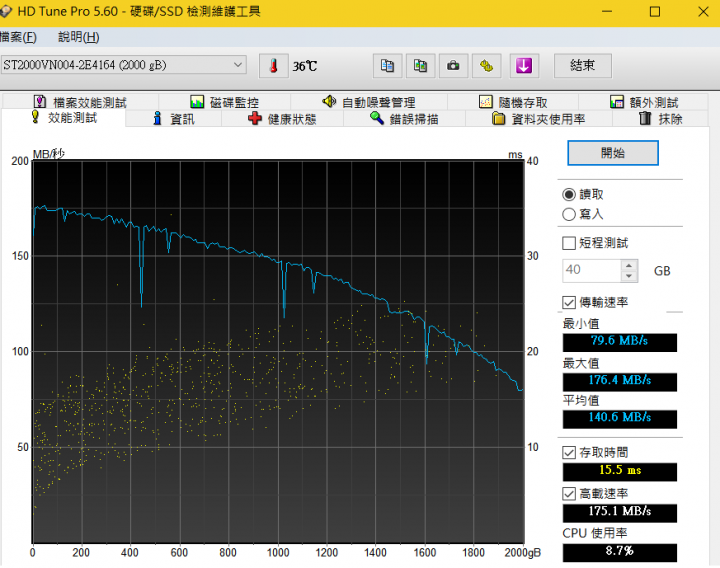The image size is (720, 568).
Task: Click the HD Tune app icon in title bar
Action: pos(6,11)
